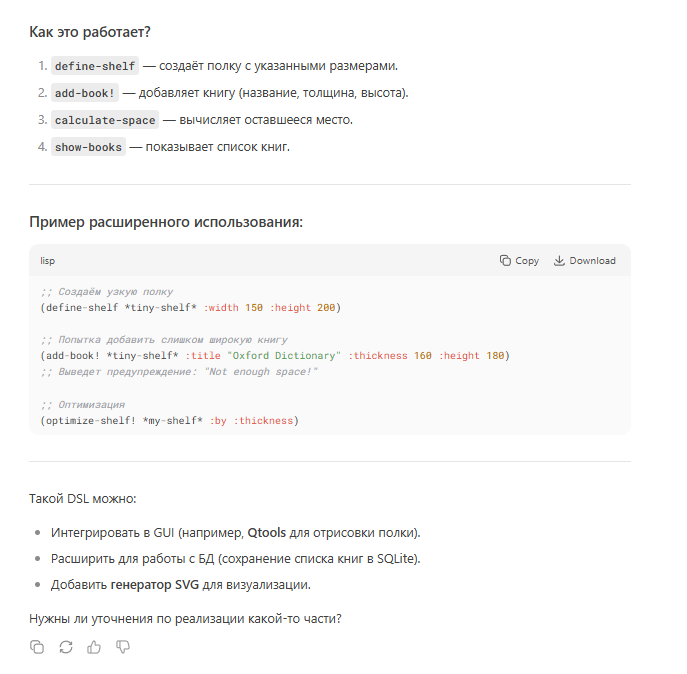The image size is (687, 674).
Task: Download the lisp code snippet
Action: pos(584,261)
